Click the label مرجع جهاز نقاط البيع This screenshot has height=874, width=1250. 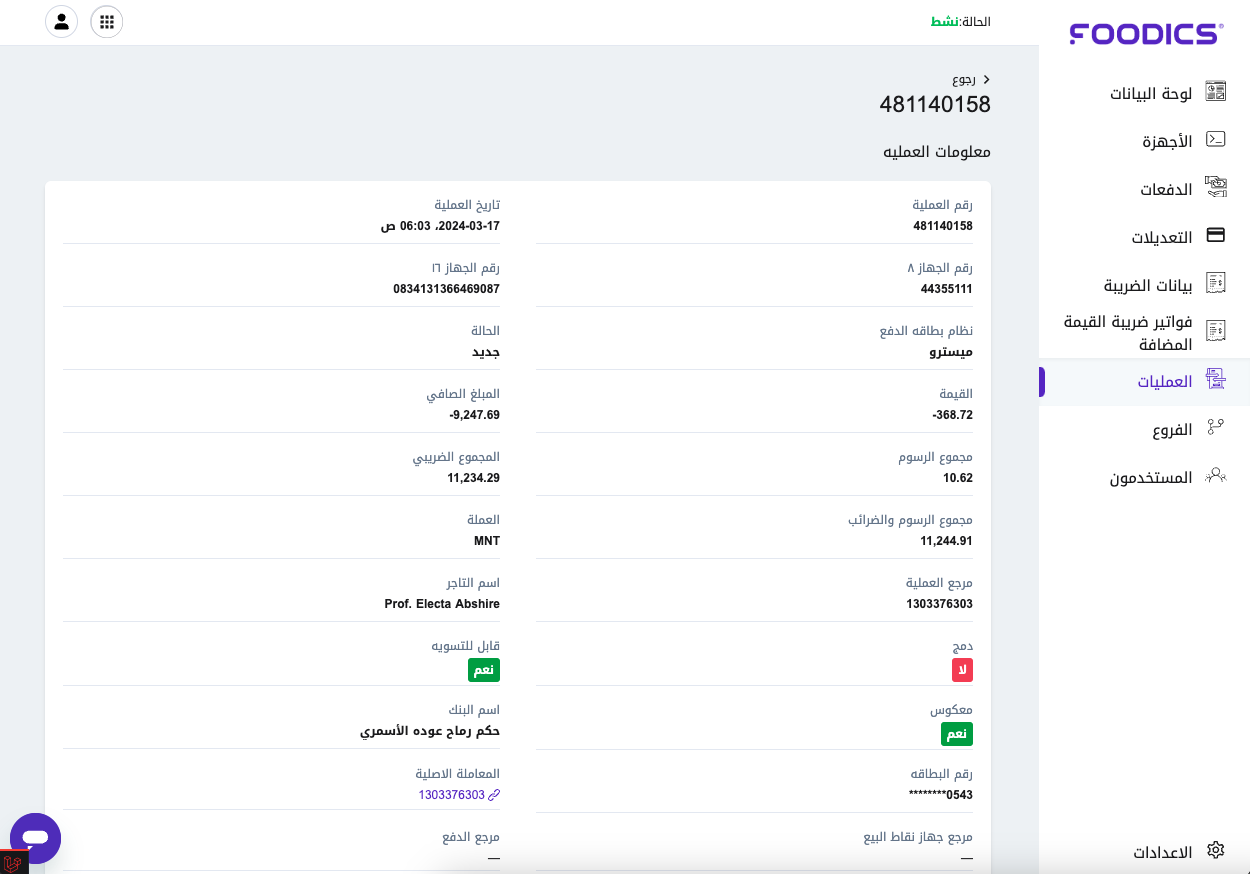click(918, 837)
